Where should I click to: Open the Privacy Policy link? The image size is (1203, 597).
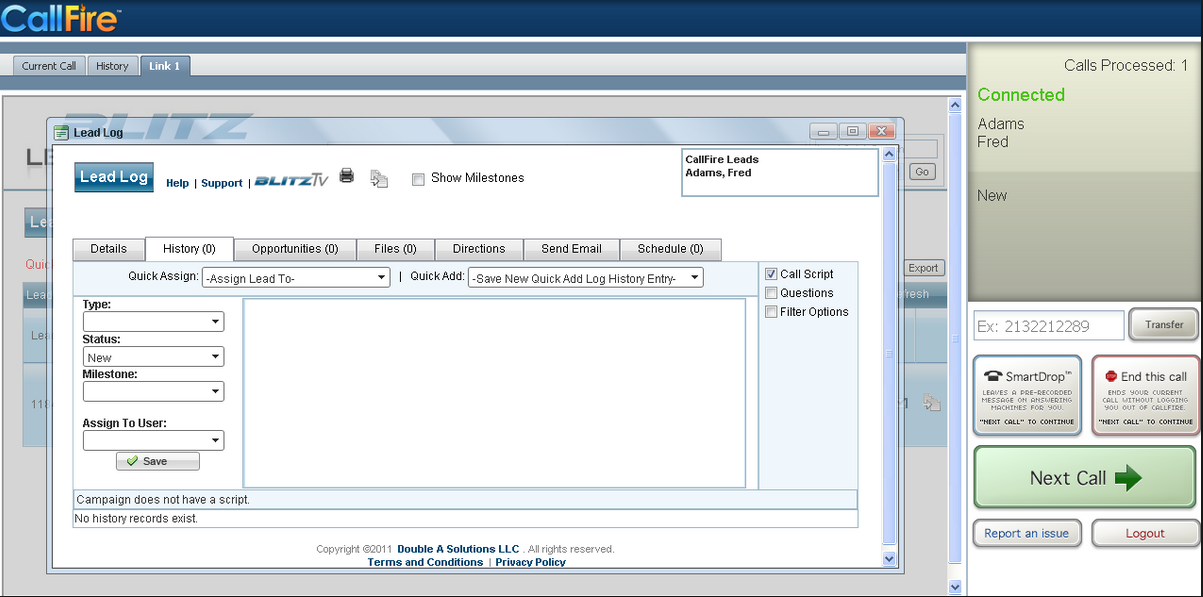[530, 562]
